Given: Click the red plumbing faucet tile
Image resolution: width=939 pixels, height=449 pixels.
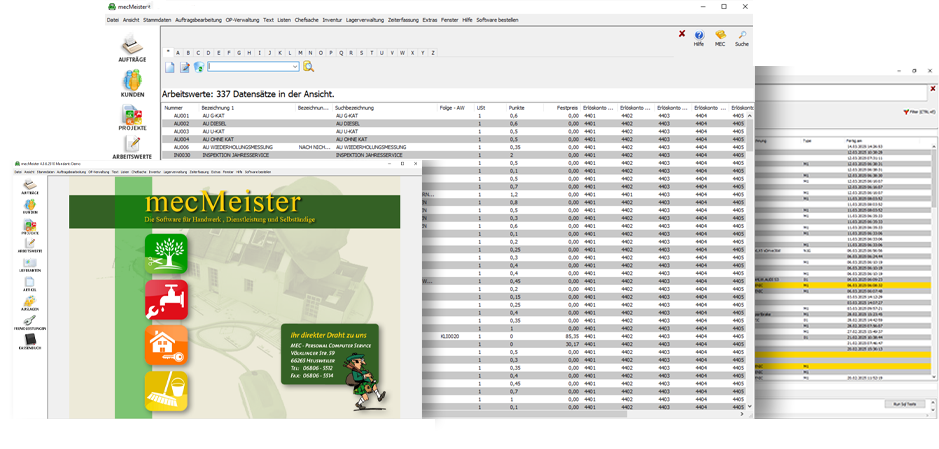Looking at the screenshot, I should (x=166, y=299).
